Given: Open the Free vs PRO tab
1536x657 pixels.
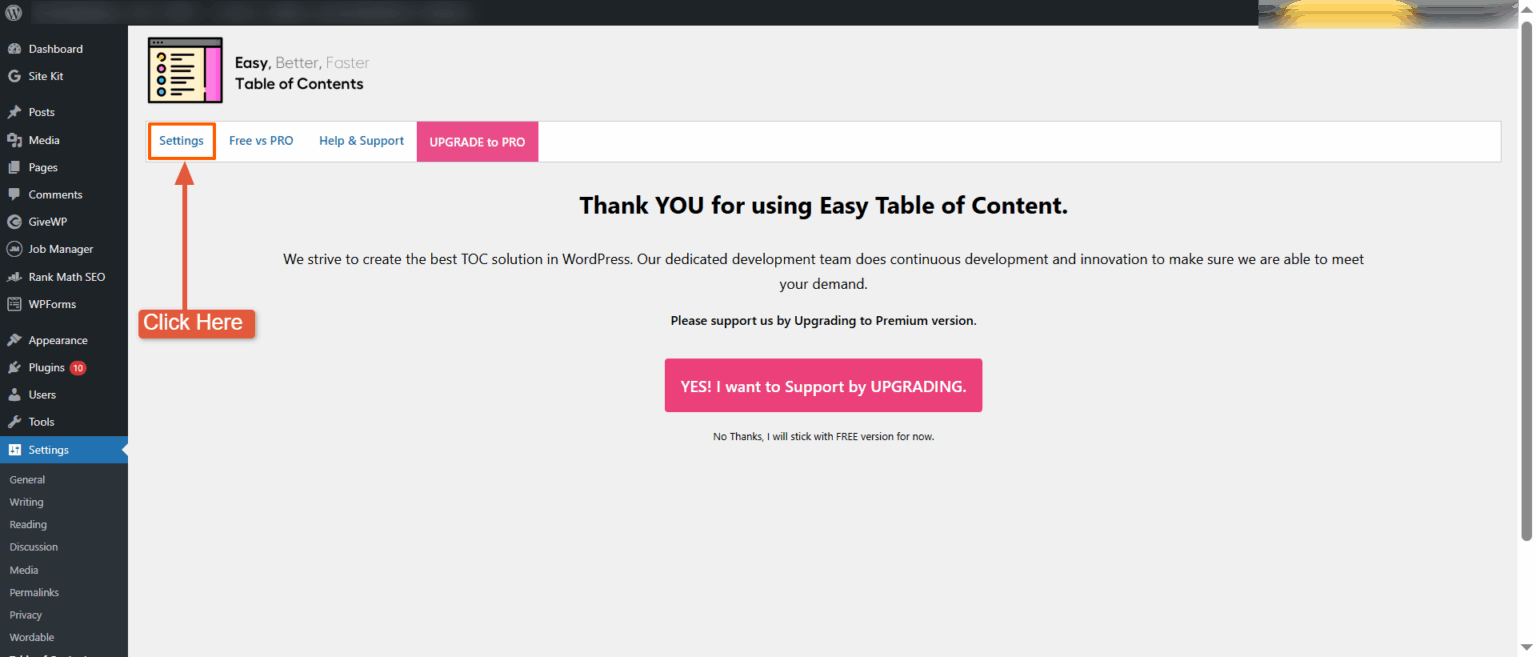Looking at the screenshot, I should pyautogui.click(x=261, y=141).
